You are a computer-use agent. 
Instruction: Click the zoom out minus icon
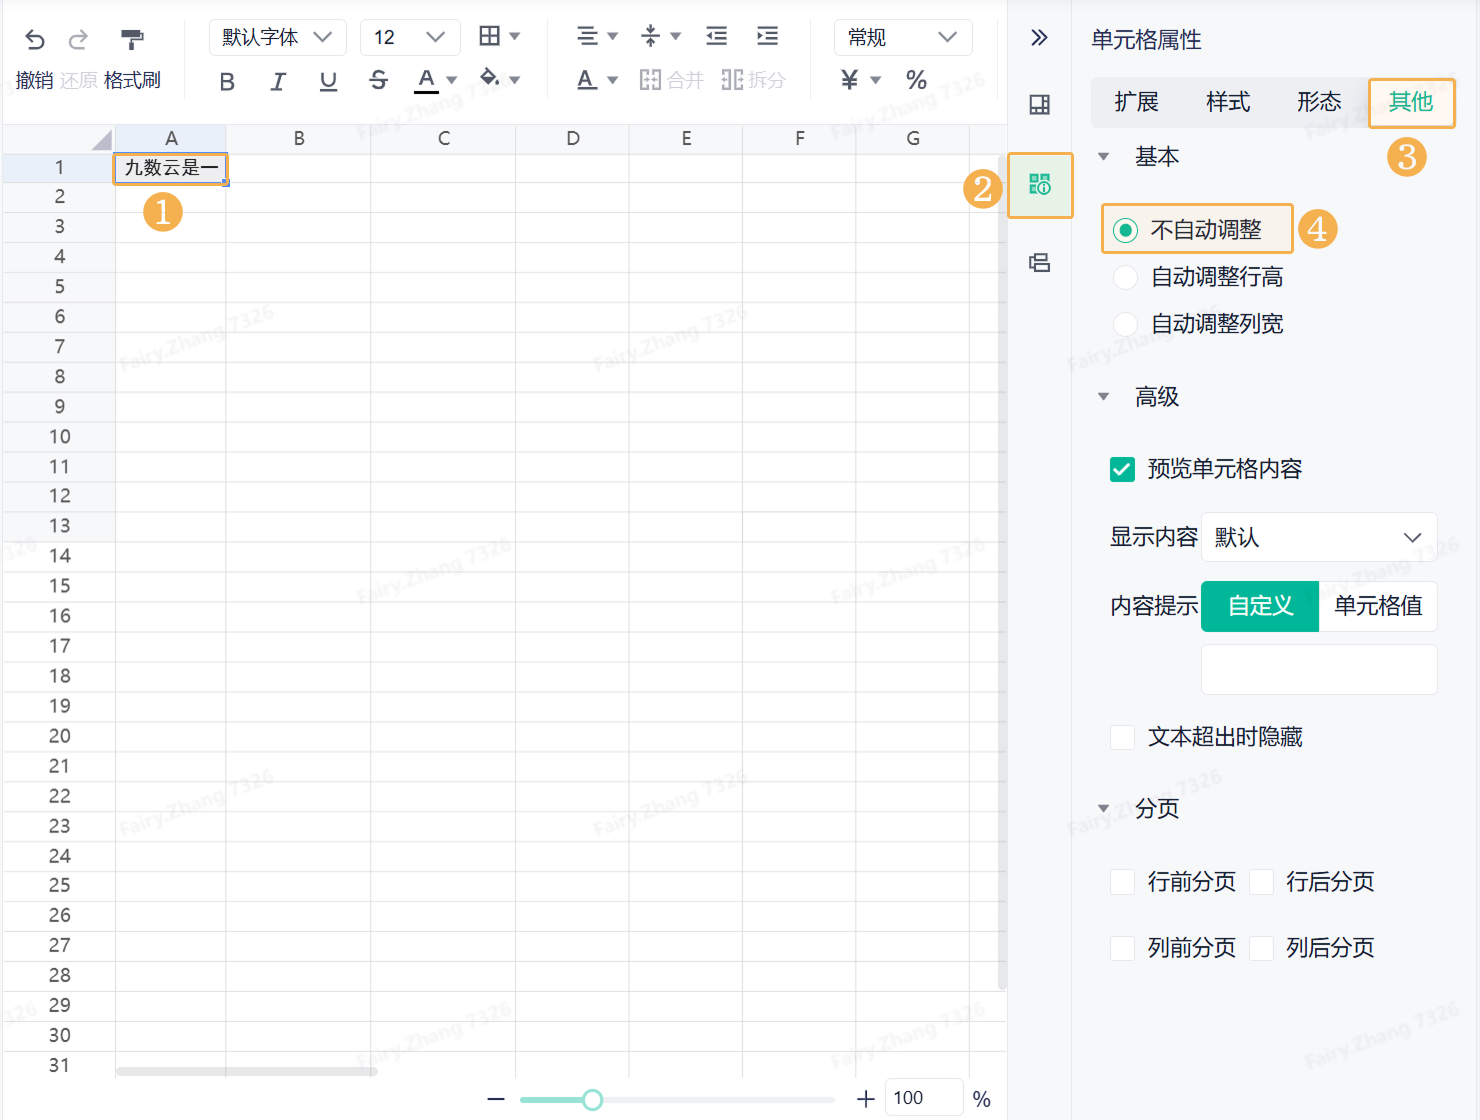click(x=496, y=1099)
